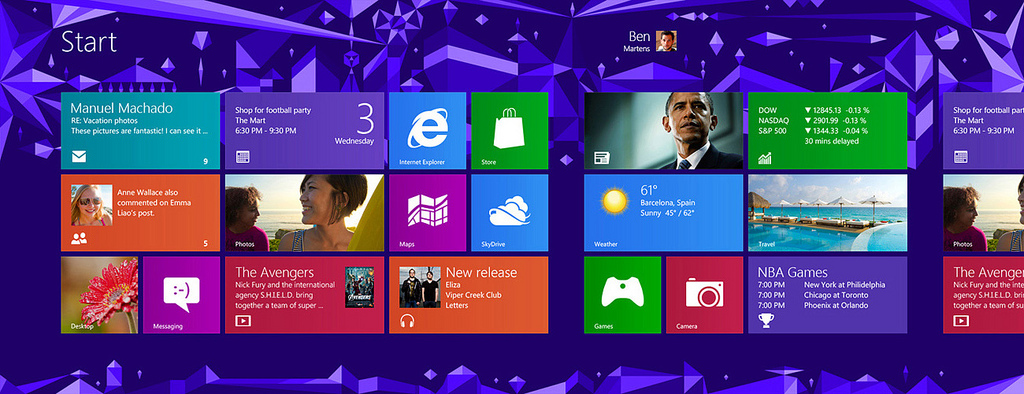
Task: Click the 'Start' screen title
Action: point(89,42)
